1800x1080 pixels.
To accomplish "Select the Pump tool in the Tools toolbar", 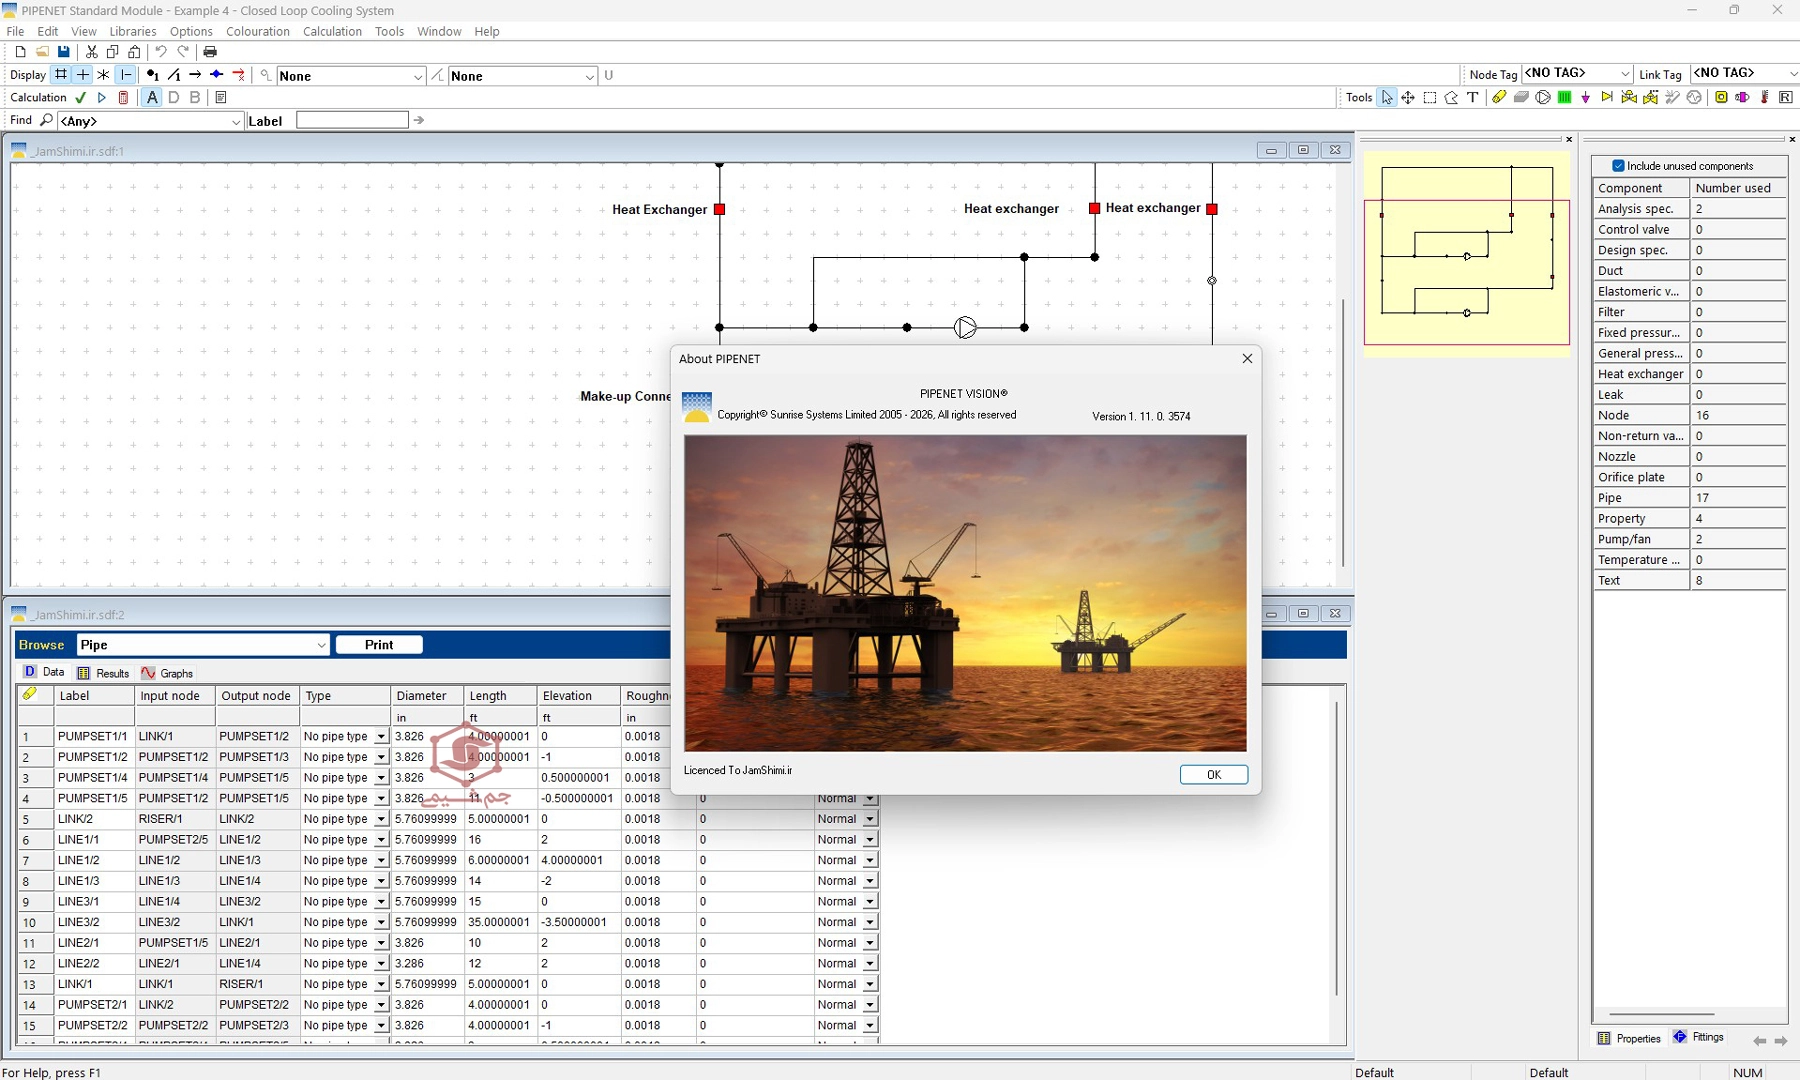I will [x=1543, y=98].
